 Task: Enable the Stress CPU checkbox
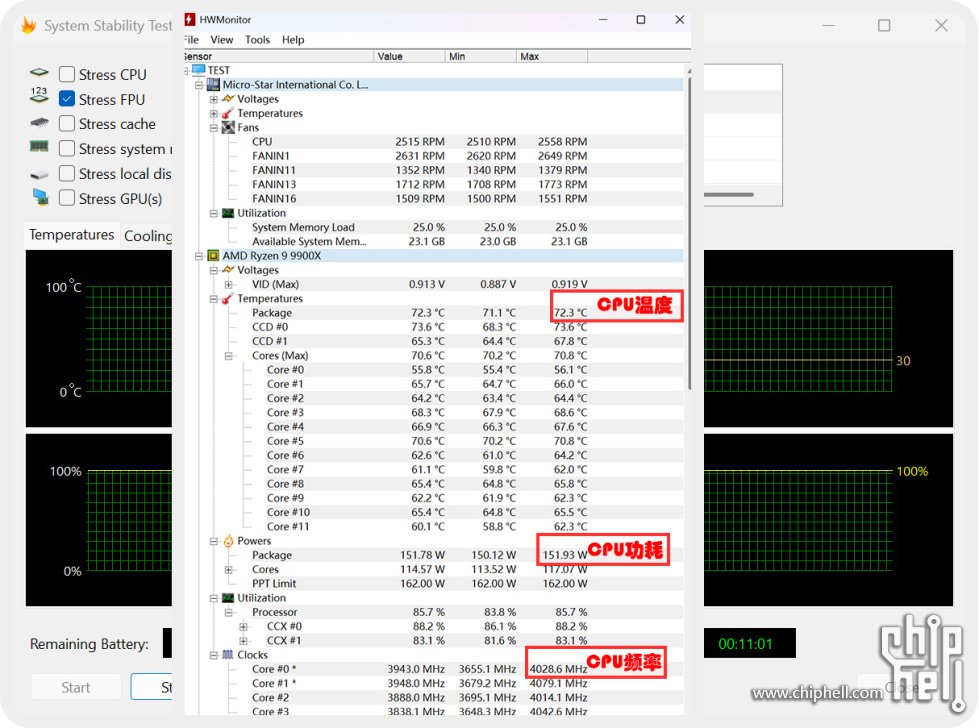tap(67, 74)
